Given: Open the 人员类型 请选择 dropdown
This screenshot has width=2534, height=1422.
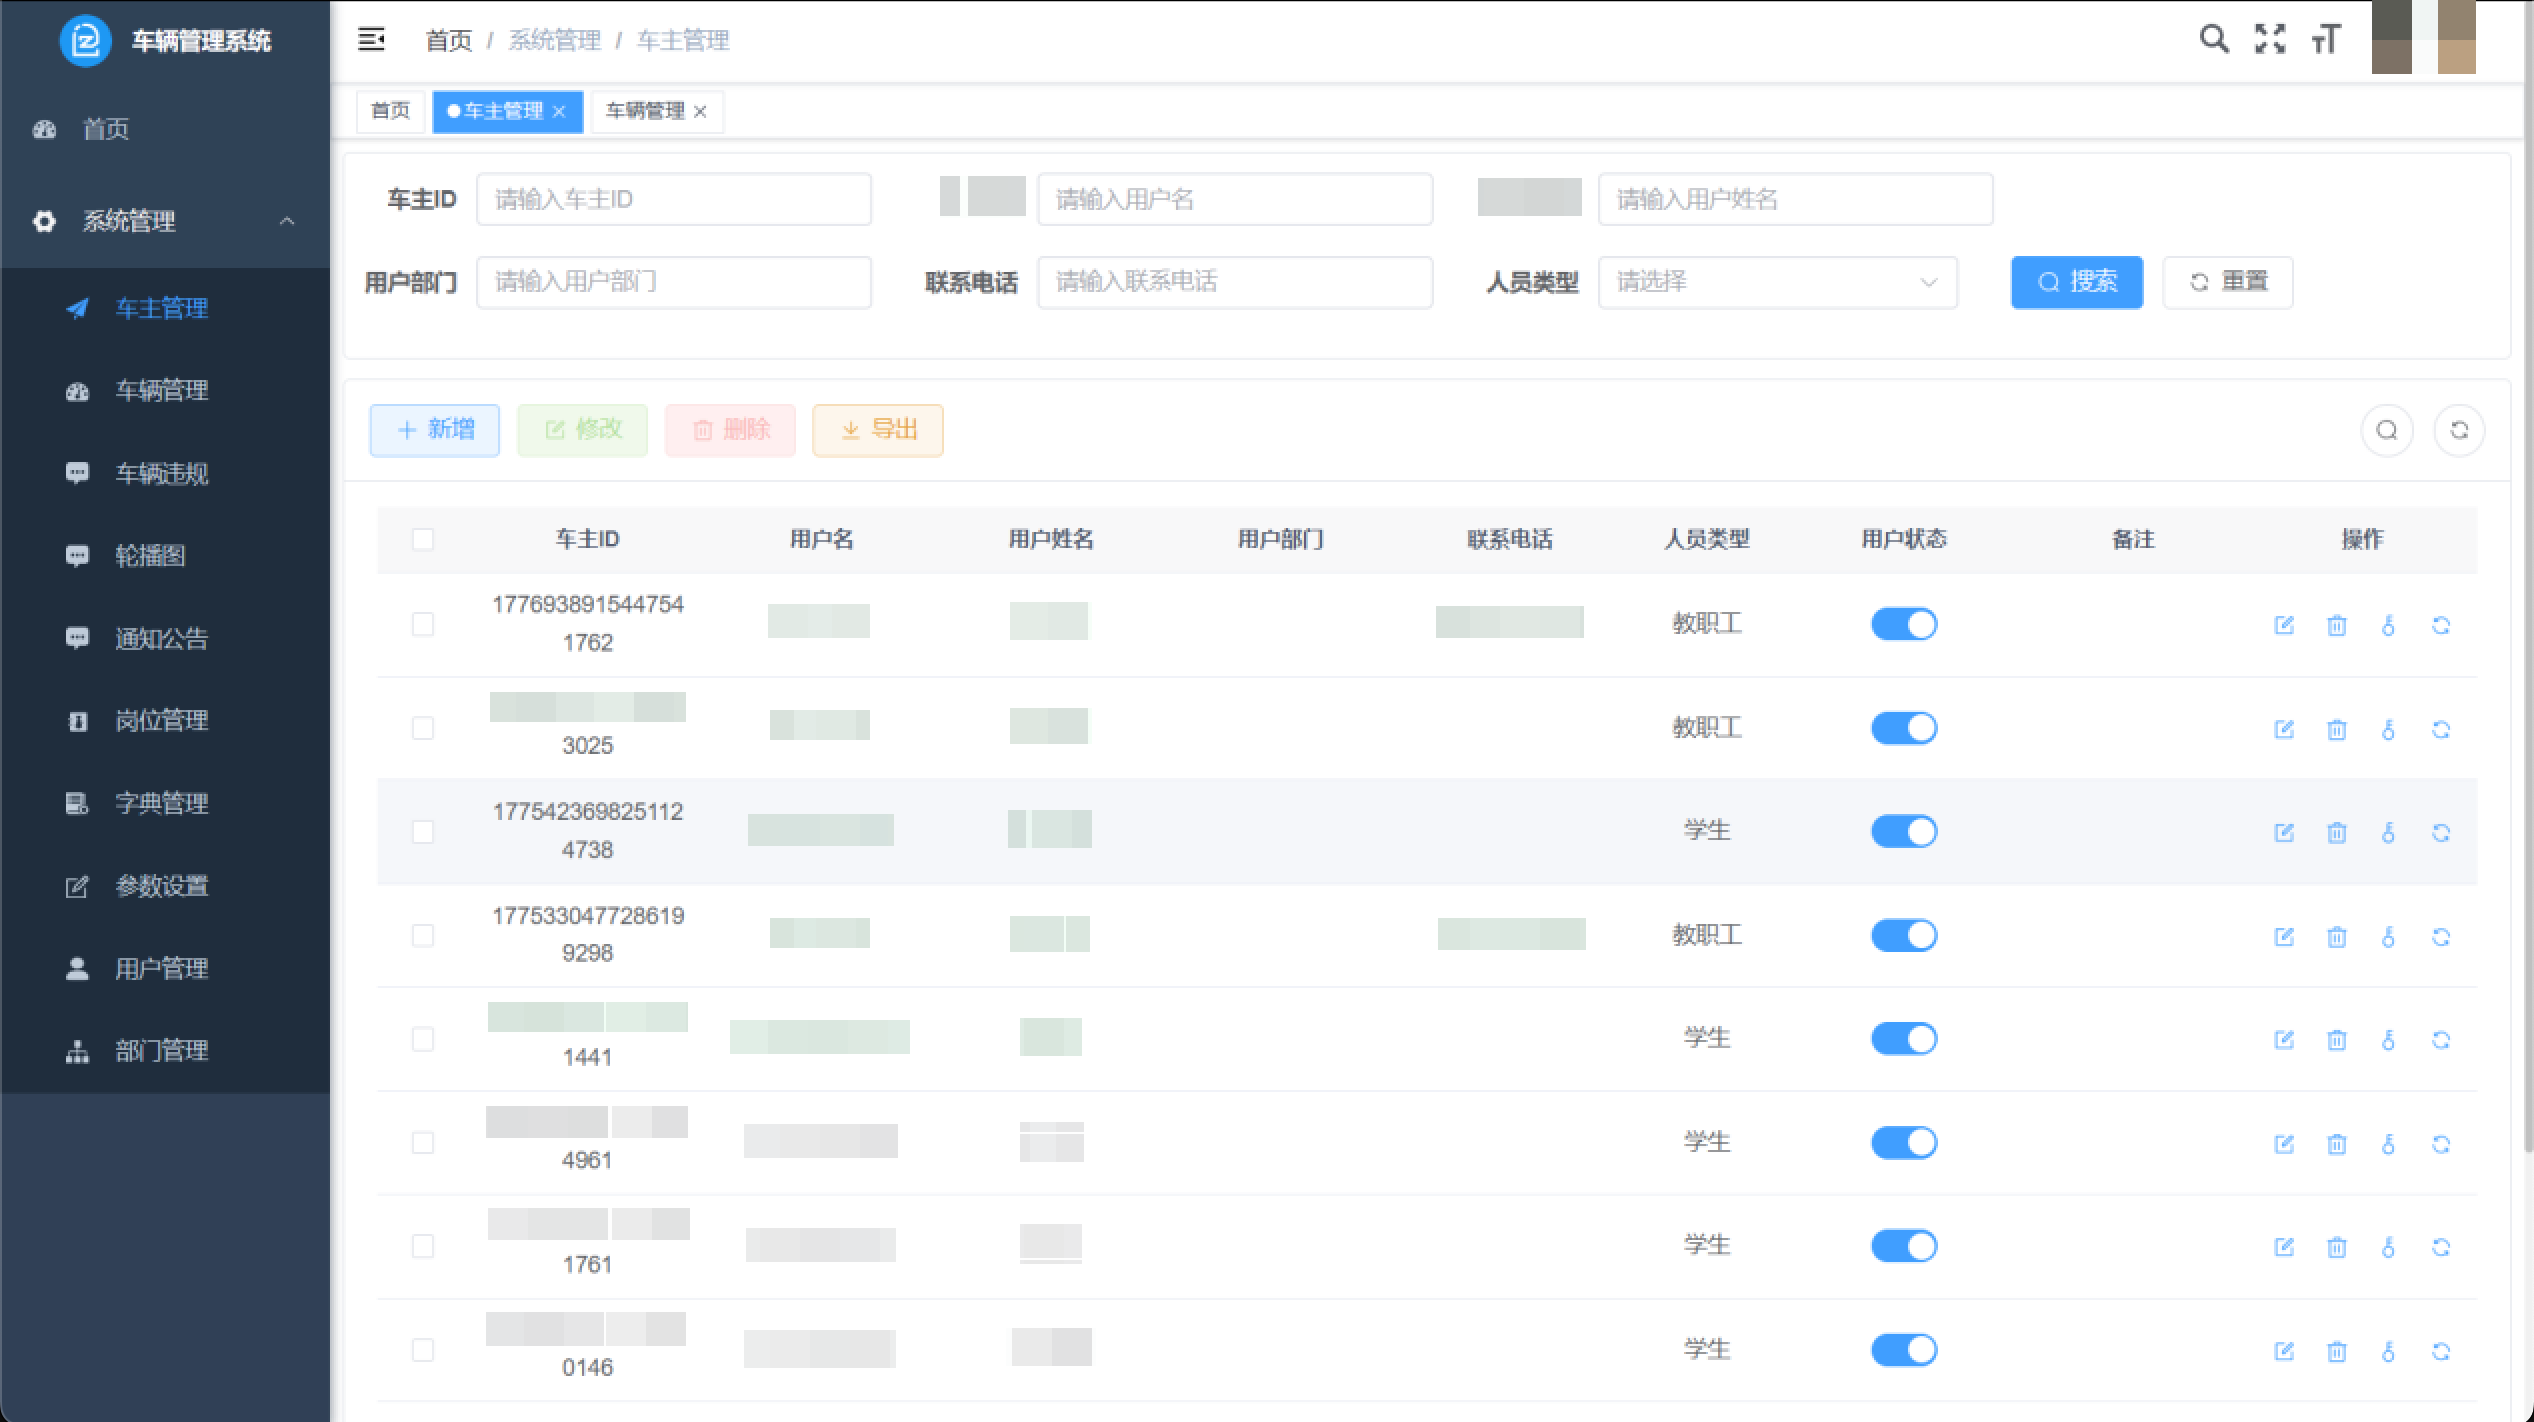Looking at the screenshot, I should (1777, 282).
